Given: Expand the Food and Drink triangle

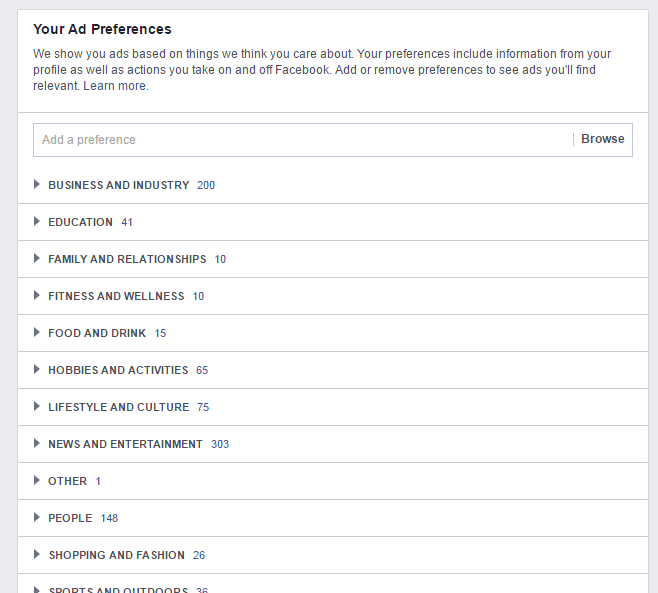Looking at the screenshot, I should click(x=37, y=332).
